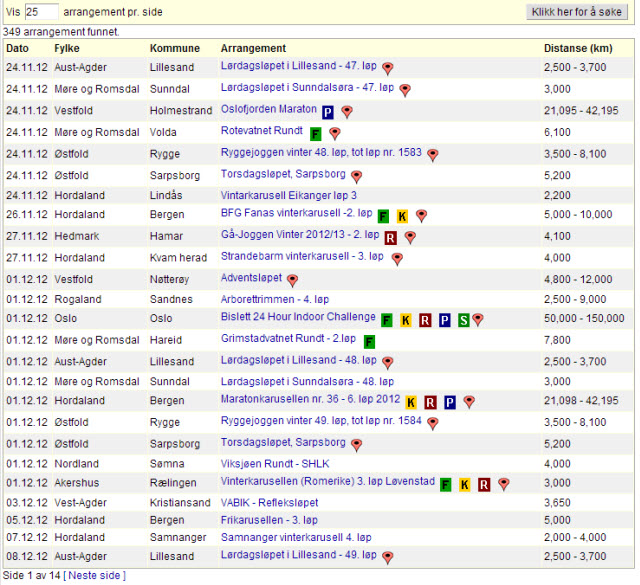640x585 pixels.
Task: Click map pin for Maratonkarusellen nr. 36
Action: [x=469, y=403]
